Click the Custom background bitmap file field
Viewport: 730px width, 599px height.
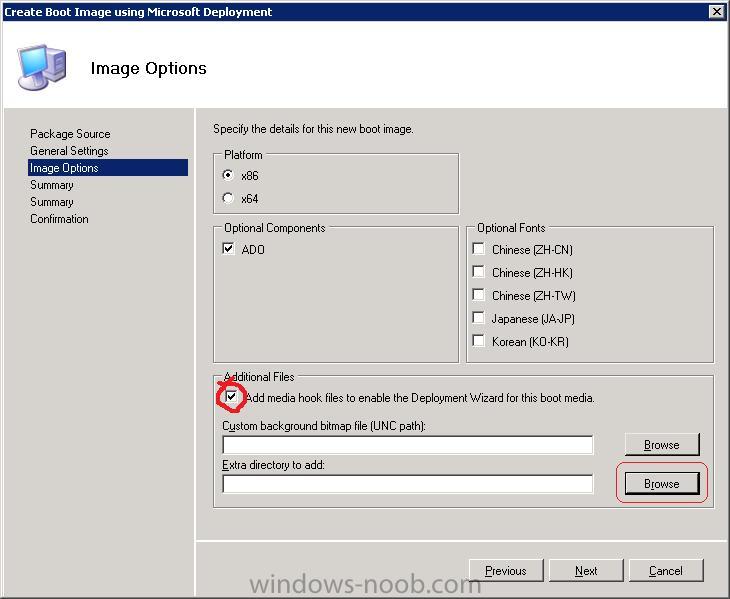click(x=408, y=445)
